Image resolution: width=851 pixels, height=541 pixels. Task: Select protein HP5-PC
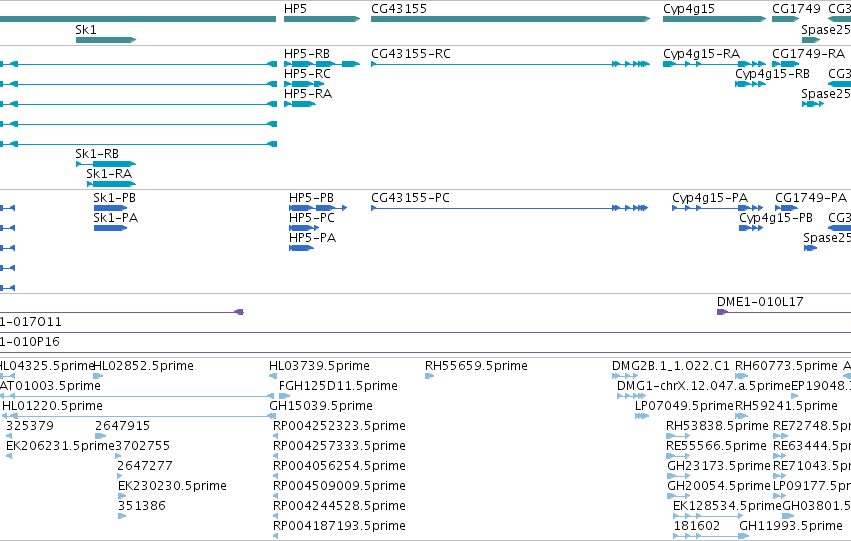click(x=304, y=228)
